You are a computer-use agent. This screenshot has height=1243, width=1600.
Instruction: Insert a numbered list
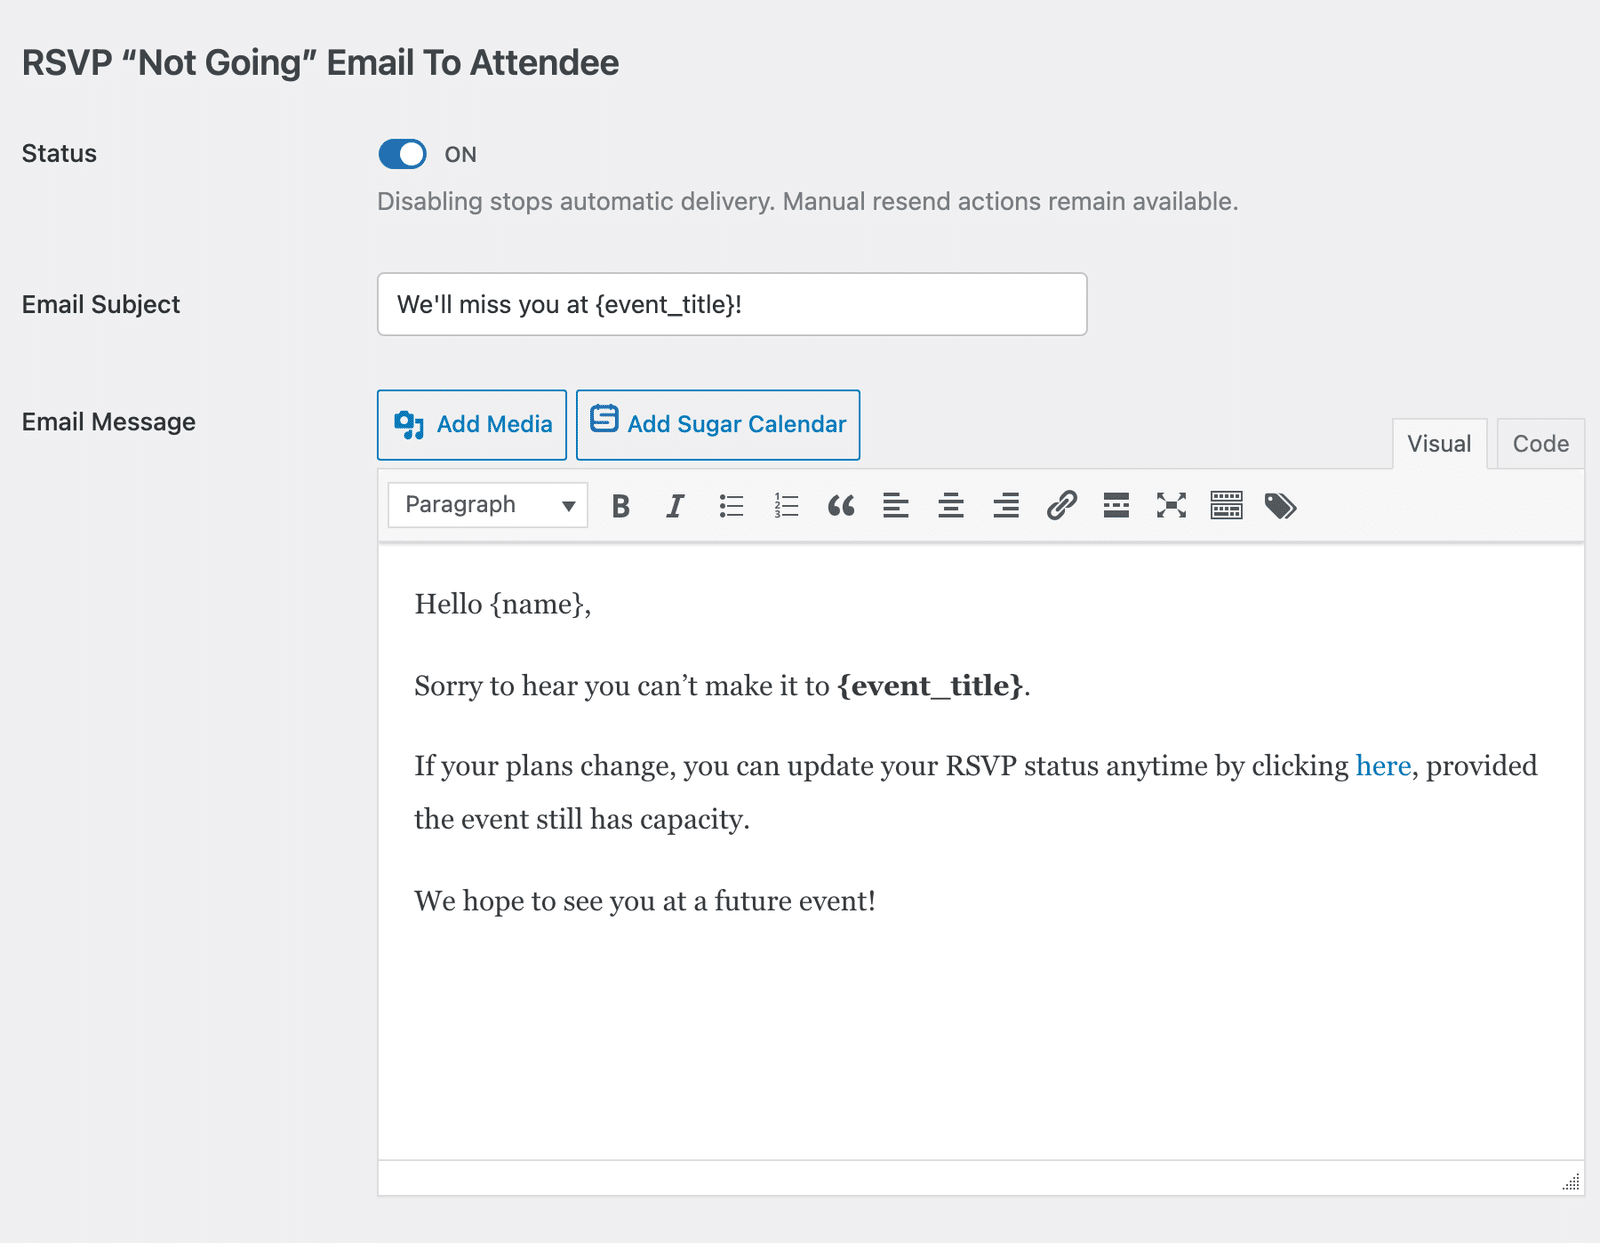click(x=786, y=506)
